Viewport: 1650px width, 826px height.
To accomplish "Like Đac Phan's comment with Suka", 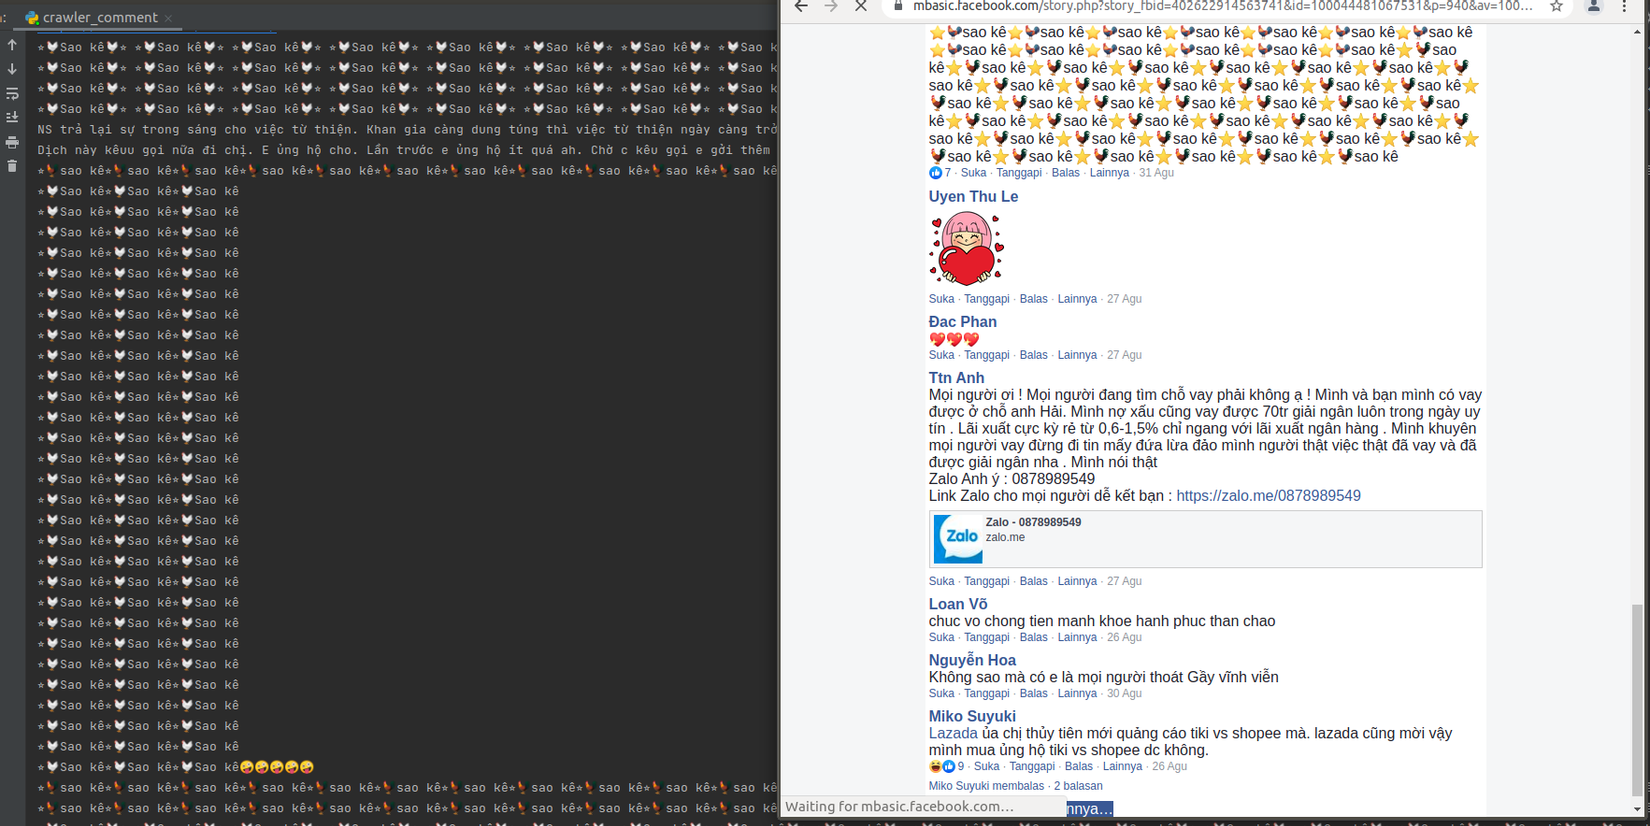I will tap(941, 355).
